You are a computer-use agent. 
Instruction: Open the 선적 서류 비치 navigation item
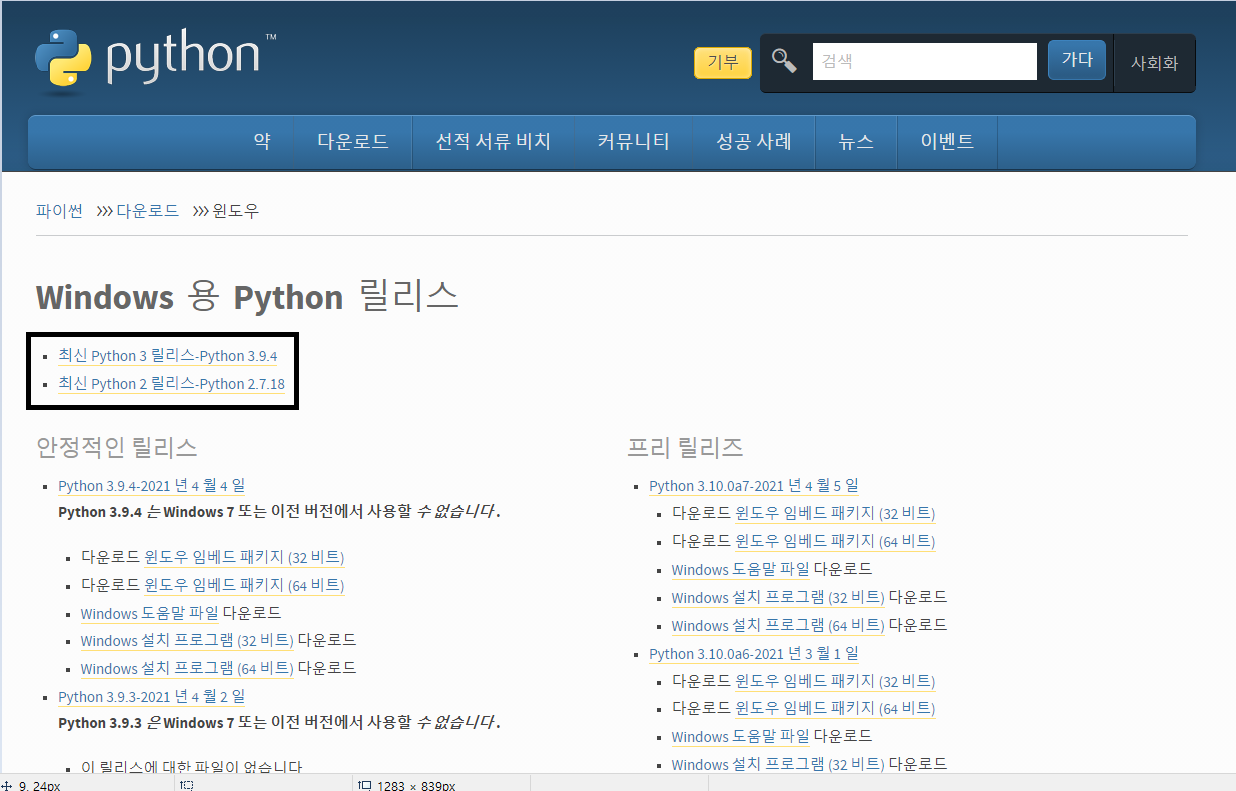coord(493,141)
